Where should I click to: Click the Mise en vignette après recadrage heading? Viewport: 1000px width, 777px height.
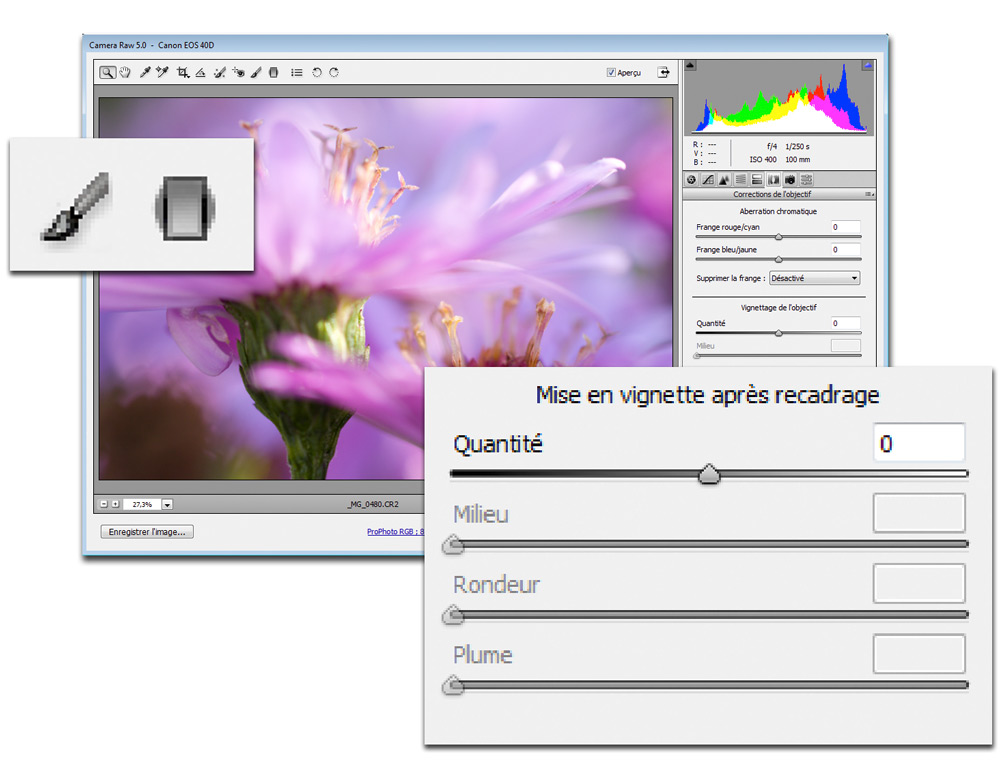707,395
